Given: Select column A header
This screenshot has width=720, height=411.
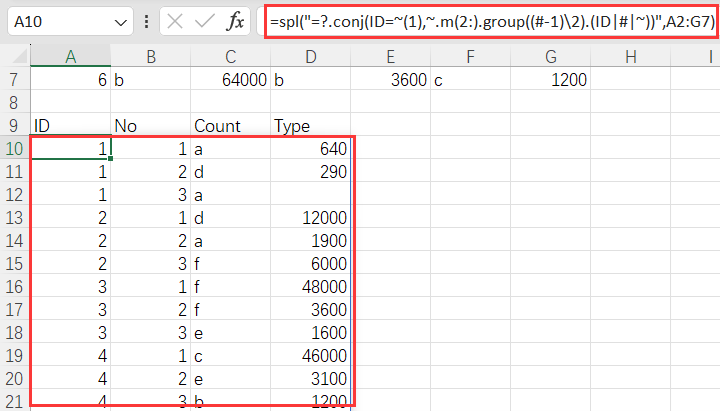Looking at the screenshot, I should click(70, 58).
